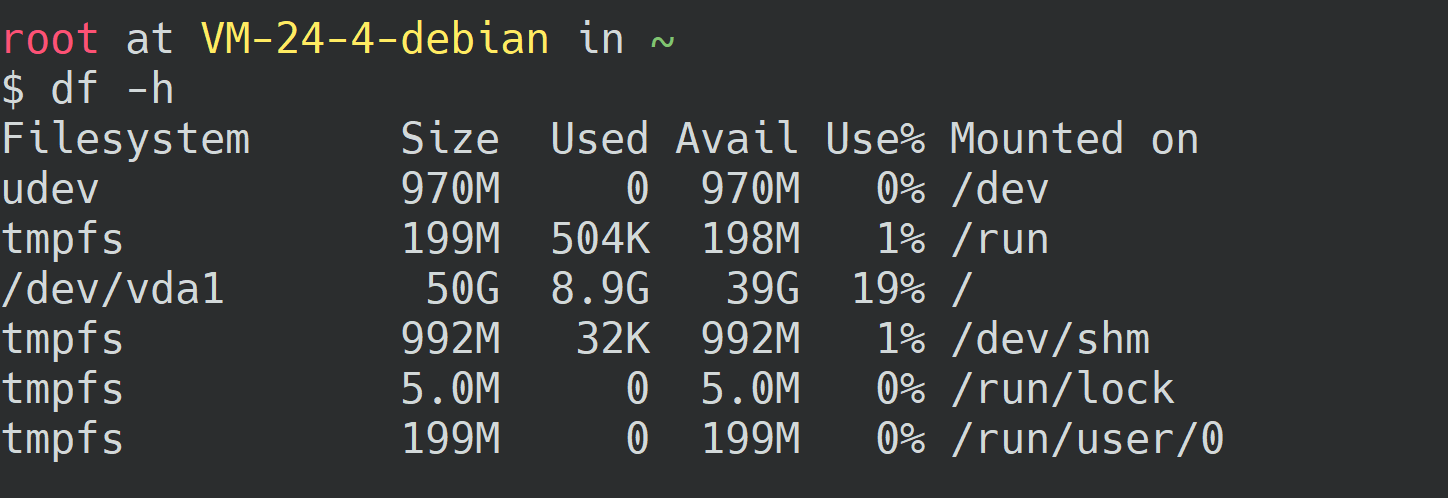This screenshot has width=1448, height=498.
Task: Click the 'Size' column header
Action: (x=449, y=139)
